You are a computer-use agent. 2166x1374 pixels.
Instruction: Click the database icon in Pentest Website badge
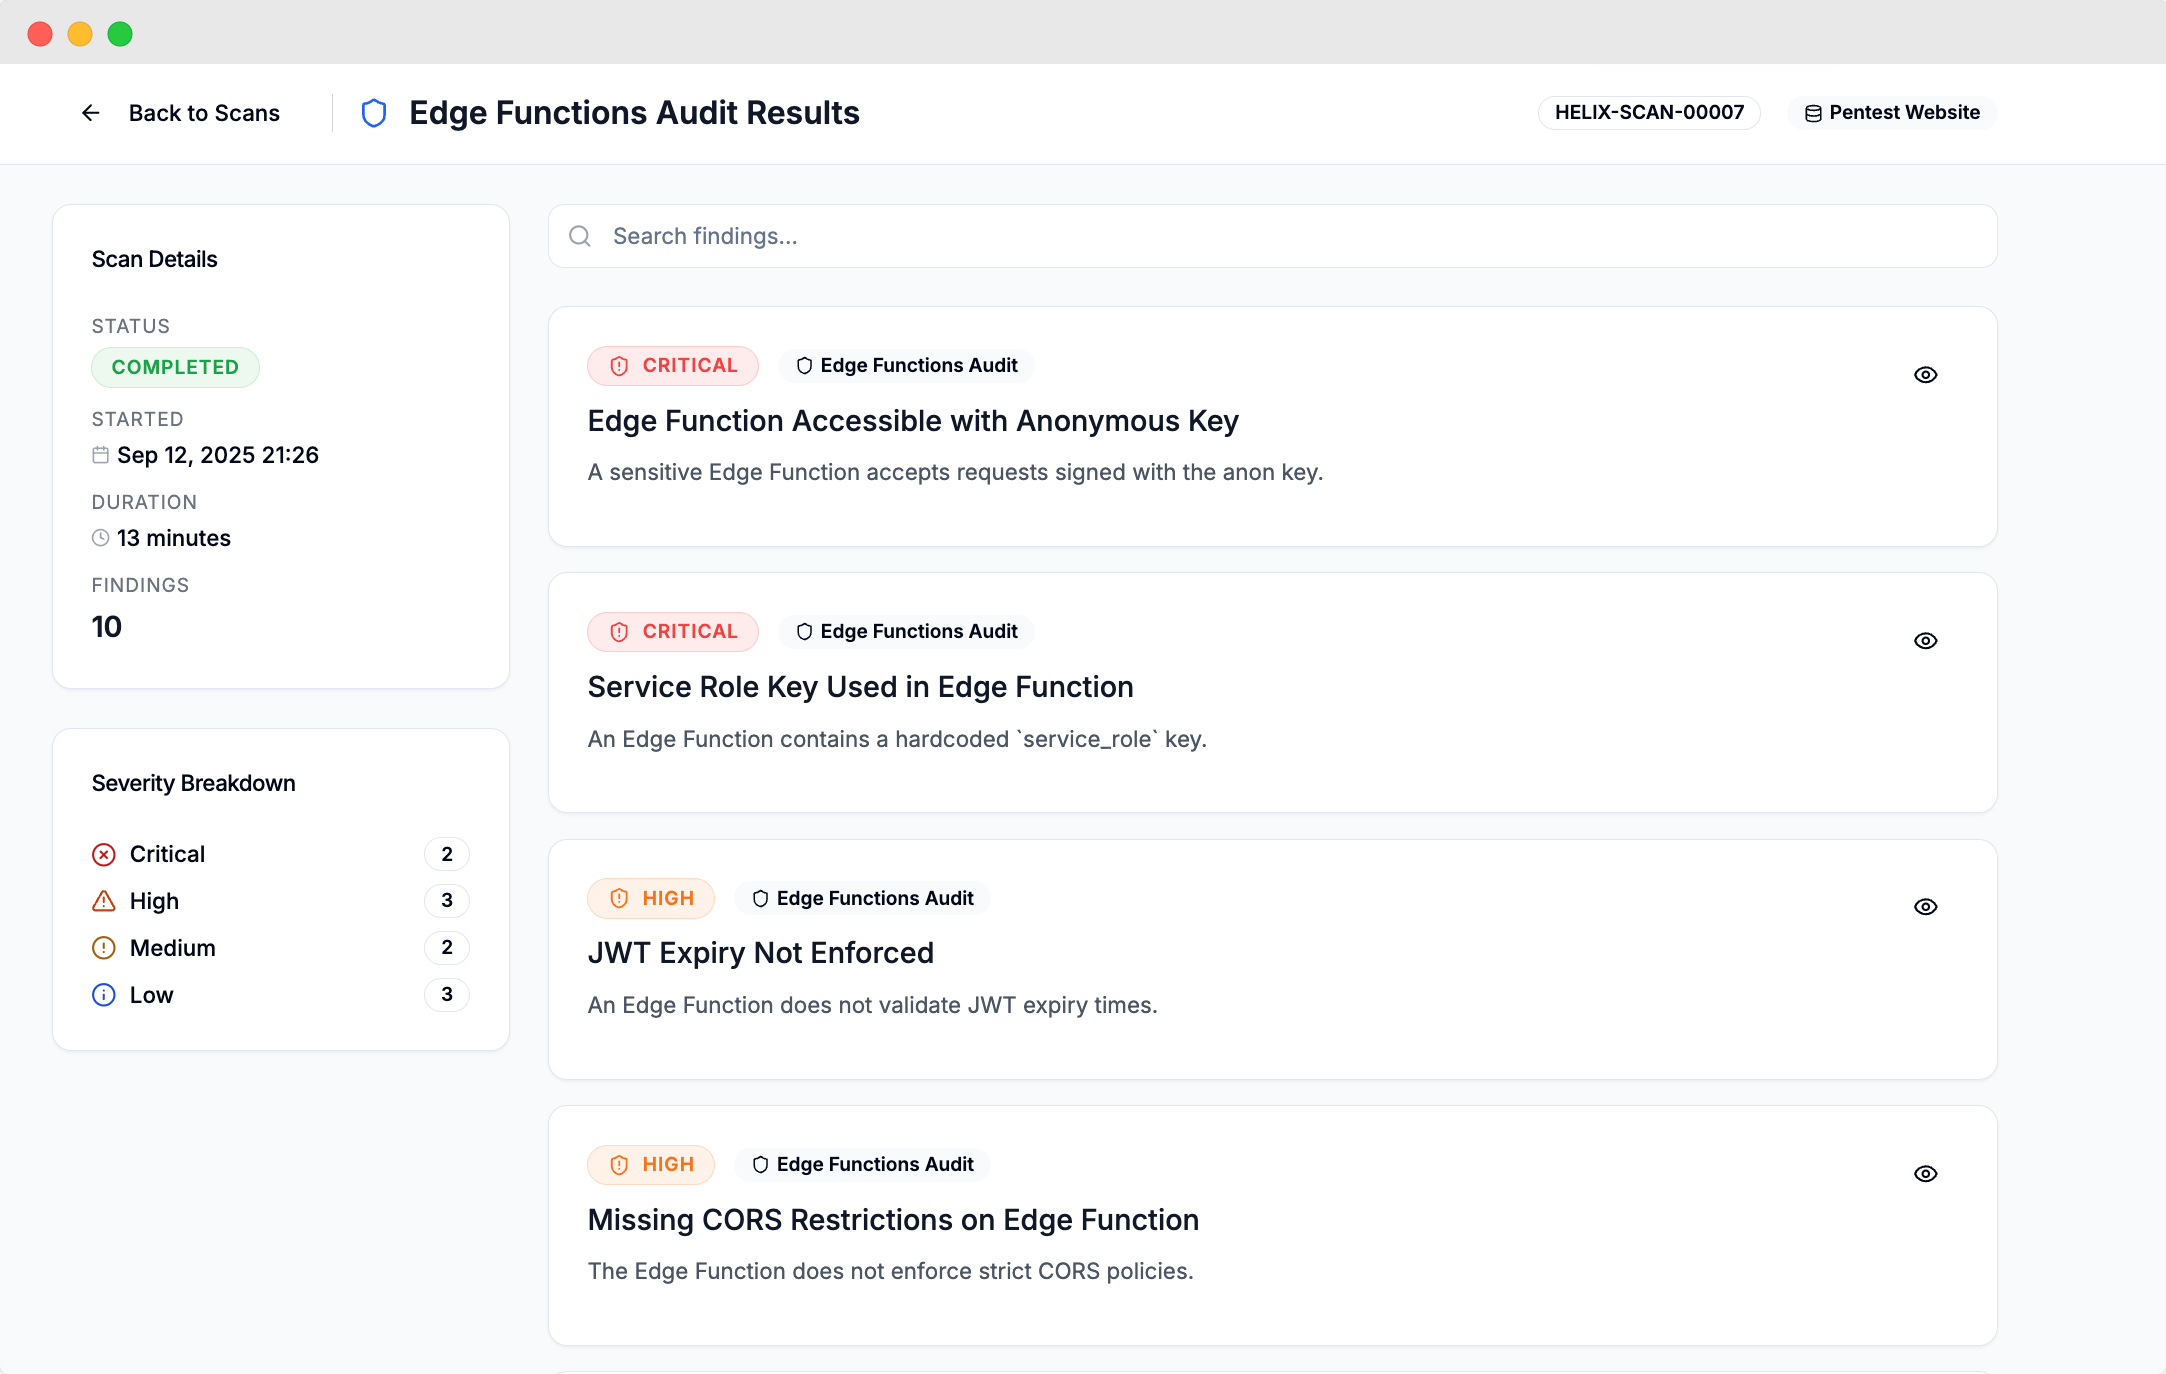point(1813,113)
